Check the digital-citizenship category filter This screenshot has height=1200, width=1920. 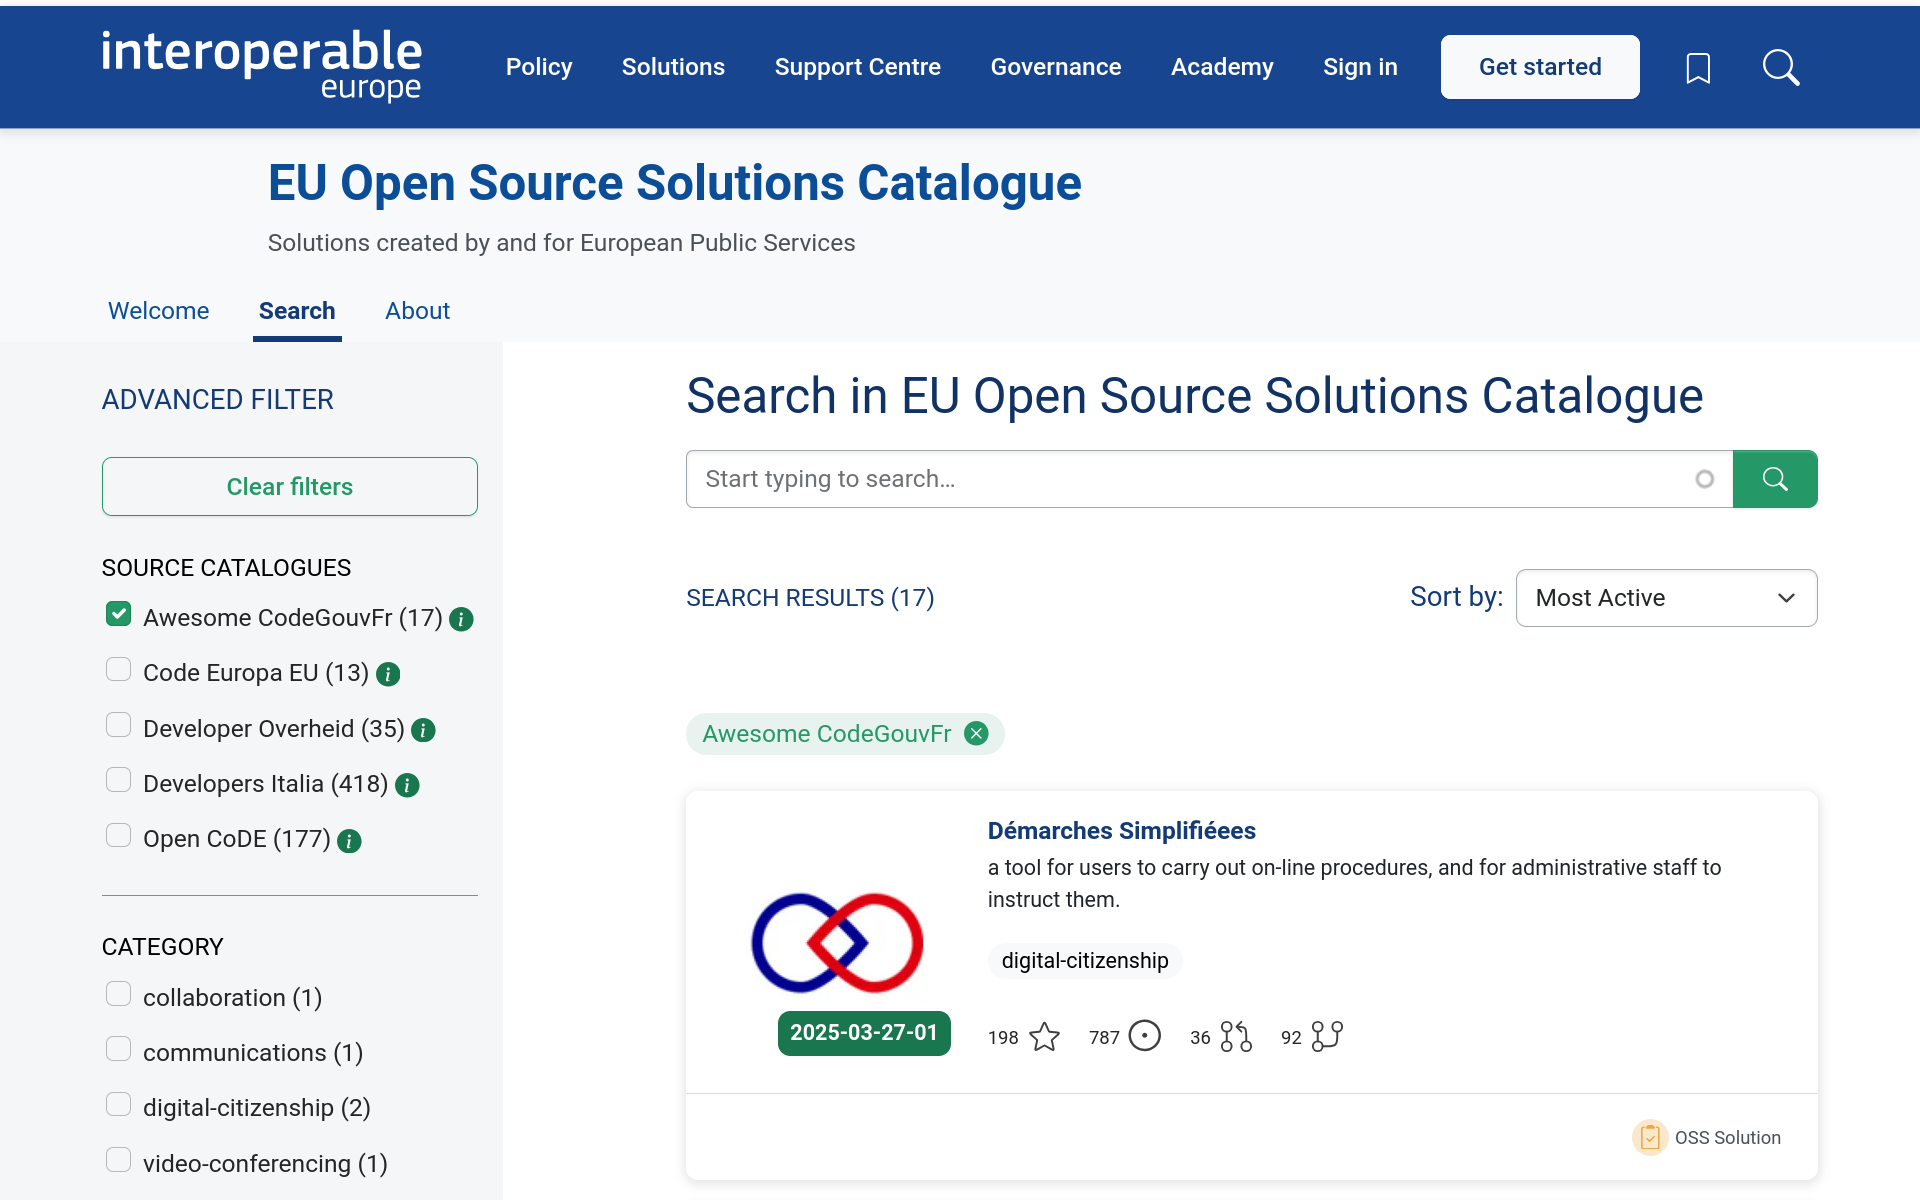tap(118, 1103)
